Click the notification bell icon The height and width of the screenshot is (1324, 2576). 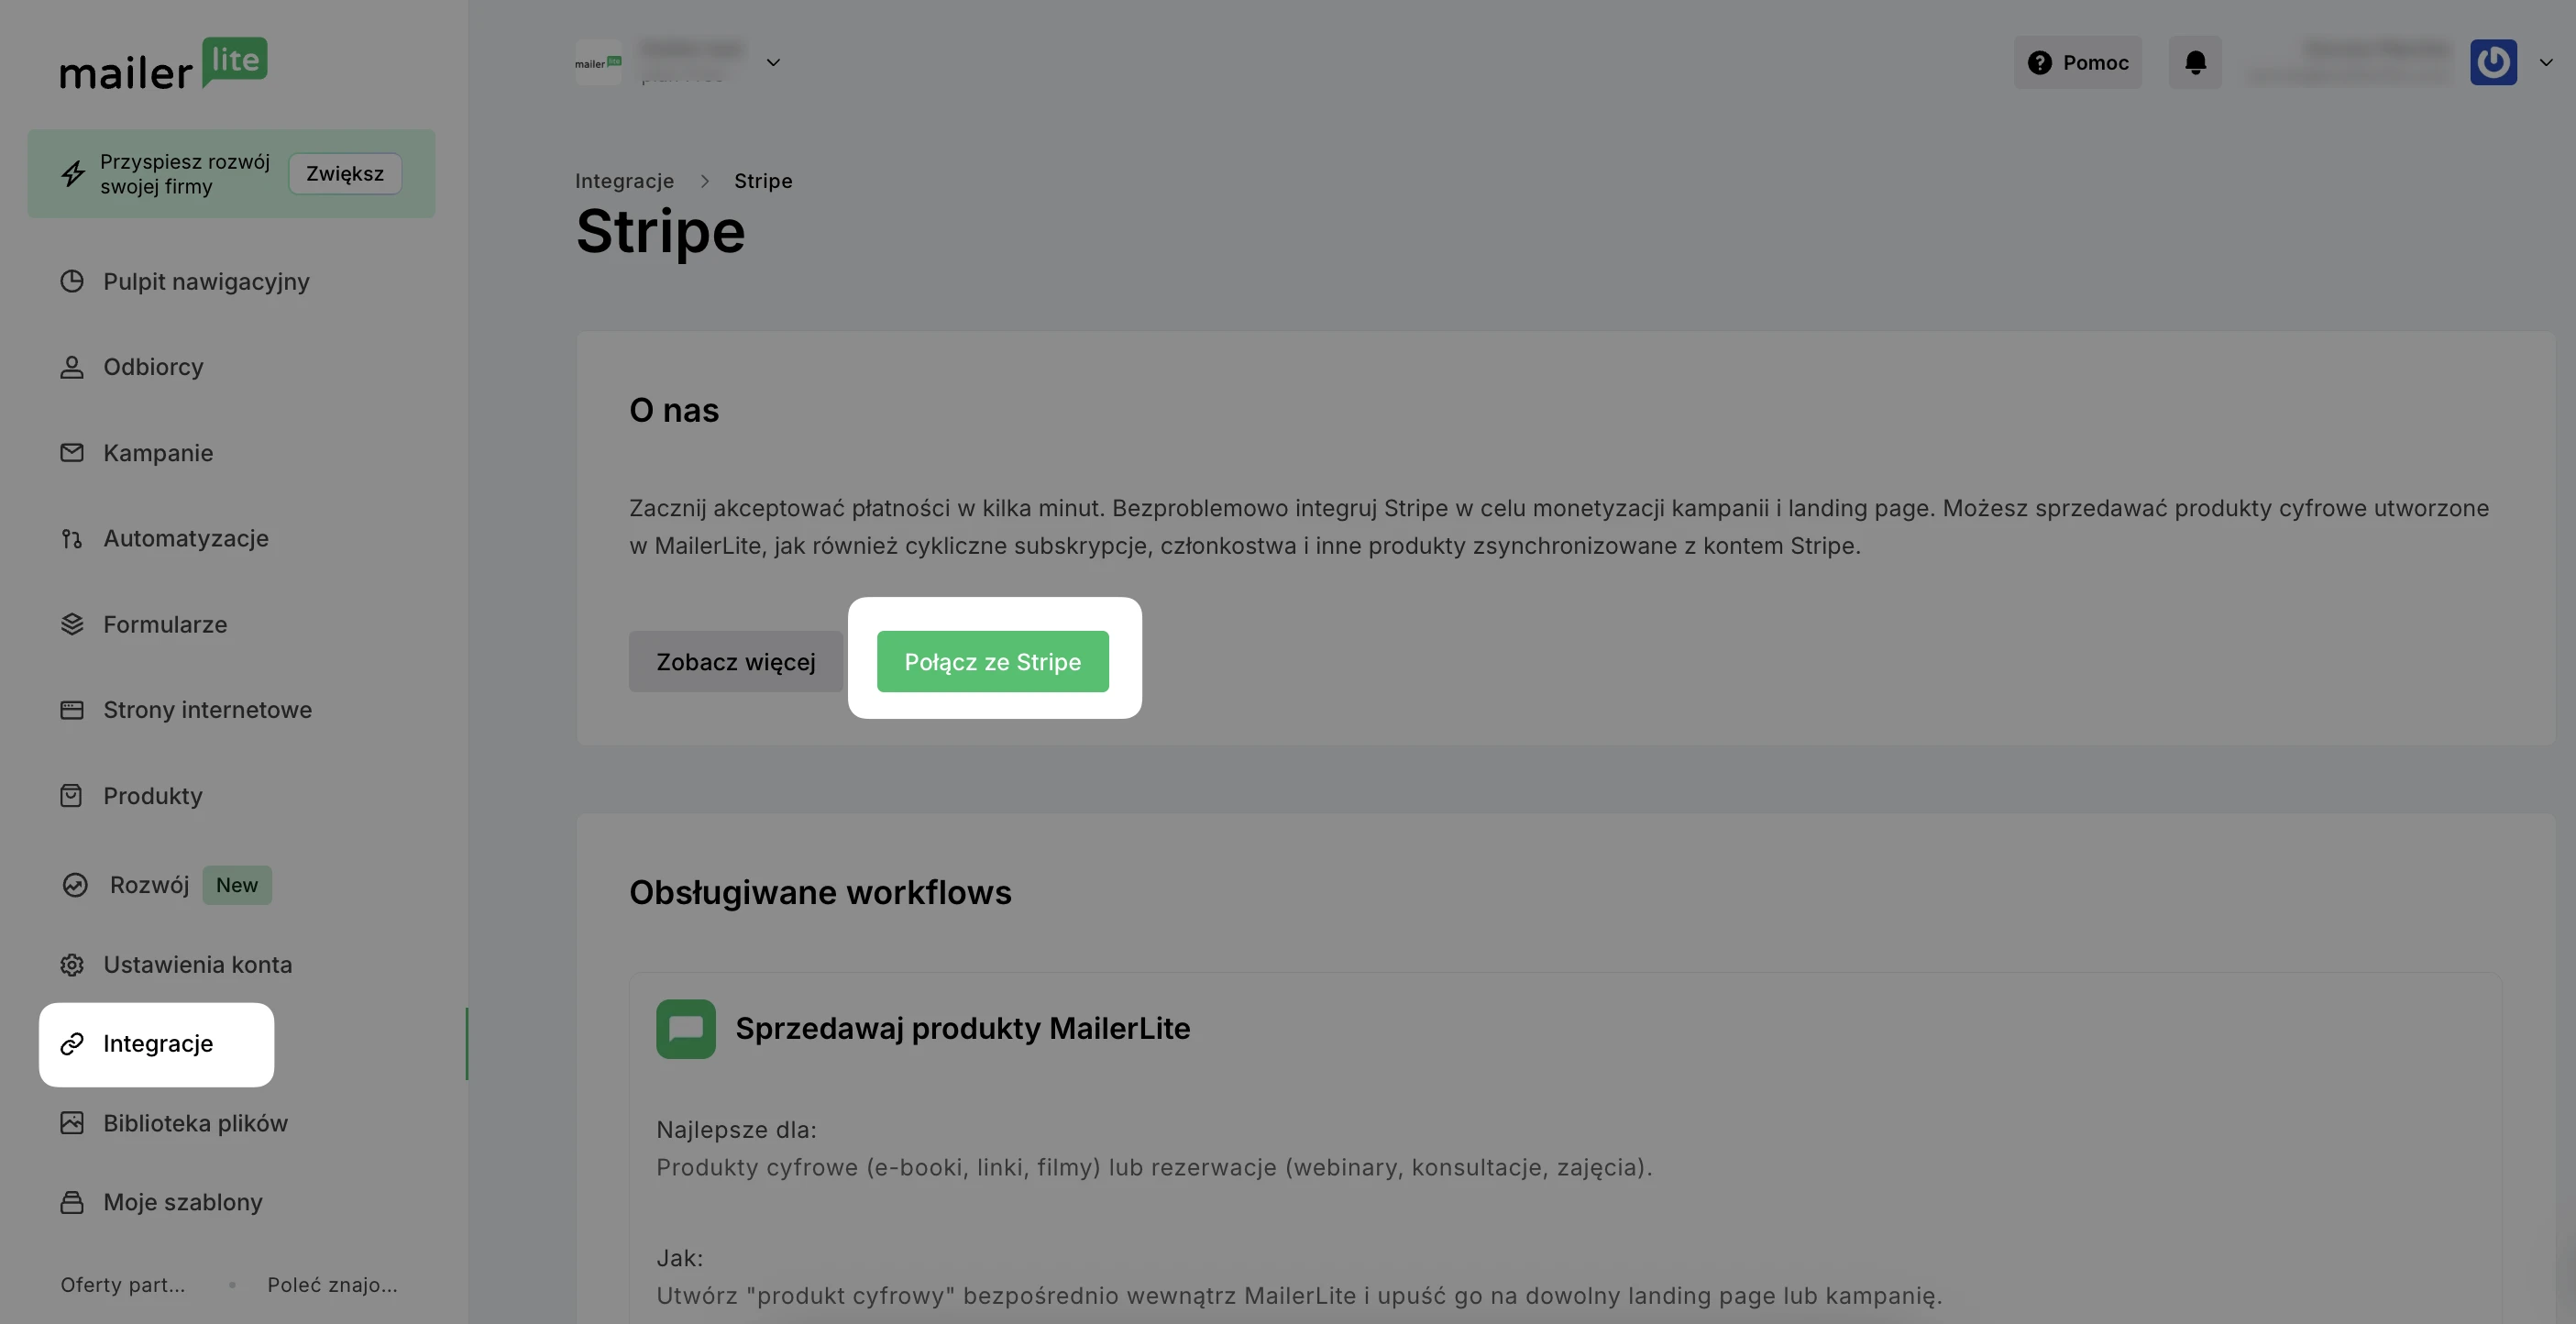2195,62
